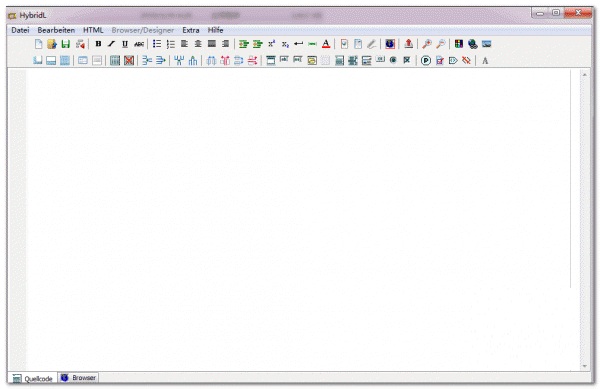Click the vertical scrollbar down arrow

pyautogui.click(x=584, y=366)
